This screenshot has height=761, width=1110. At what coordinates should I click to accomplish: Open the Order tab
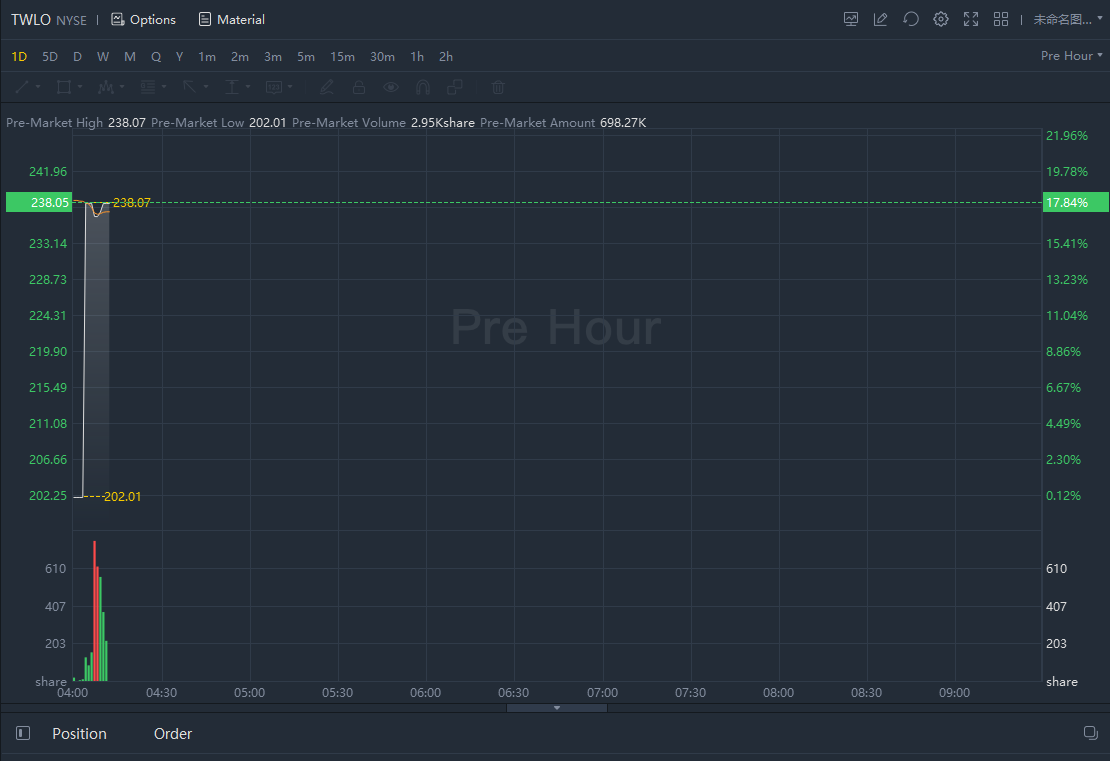[x=173, y=733]
